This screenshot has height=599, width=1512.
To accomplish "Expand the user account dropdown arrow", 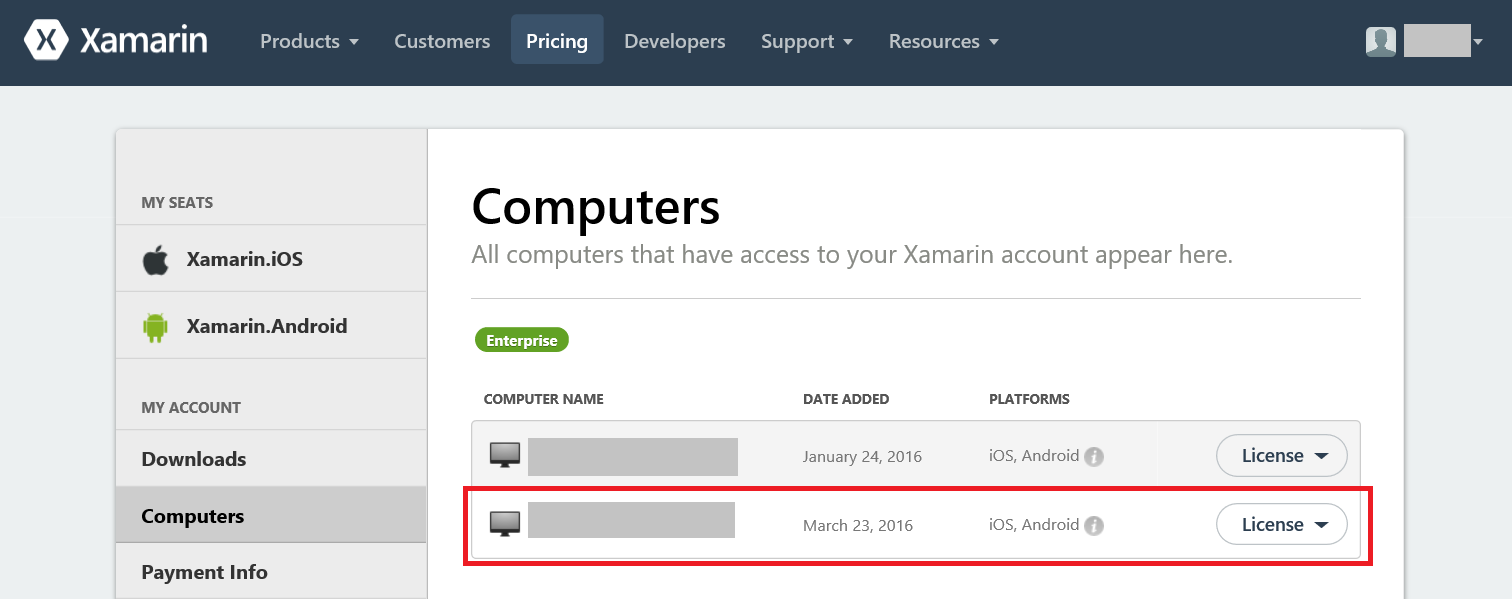I will pos(1478,42).
